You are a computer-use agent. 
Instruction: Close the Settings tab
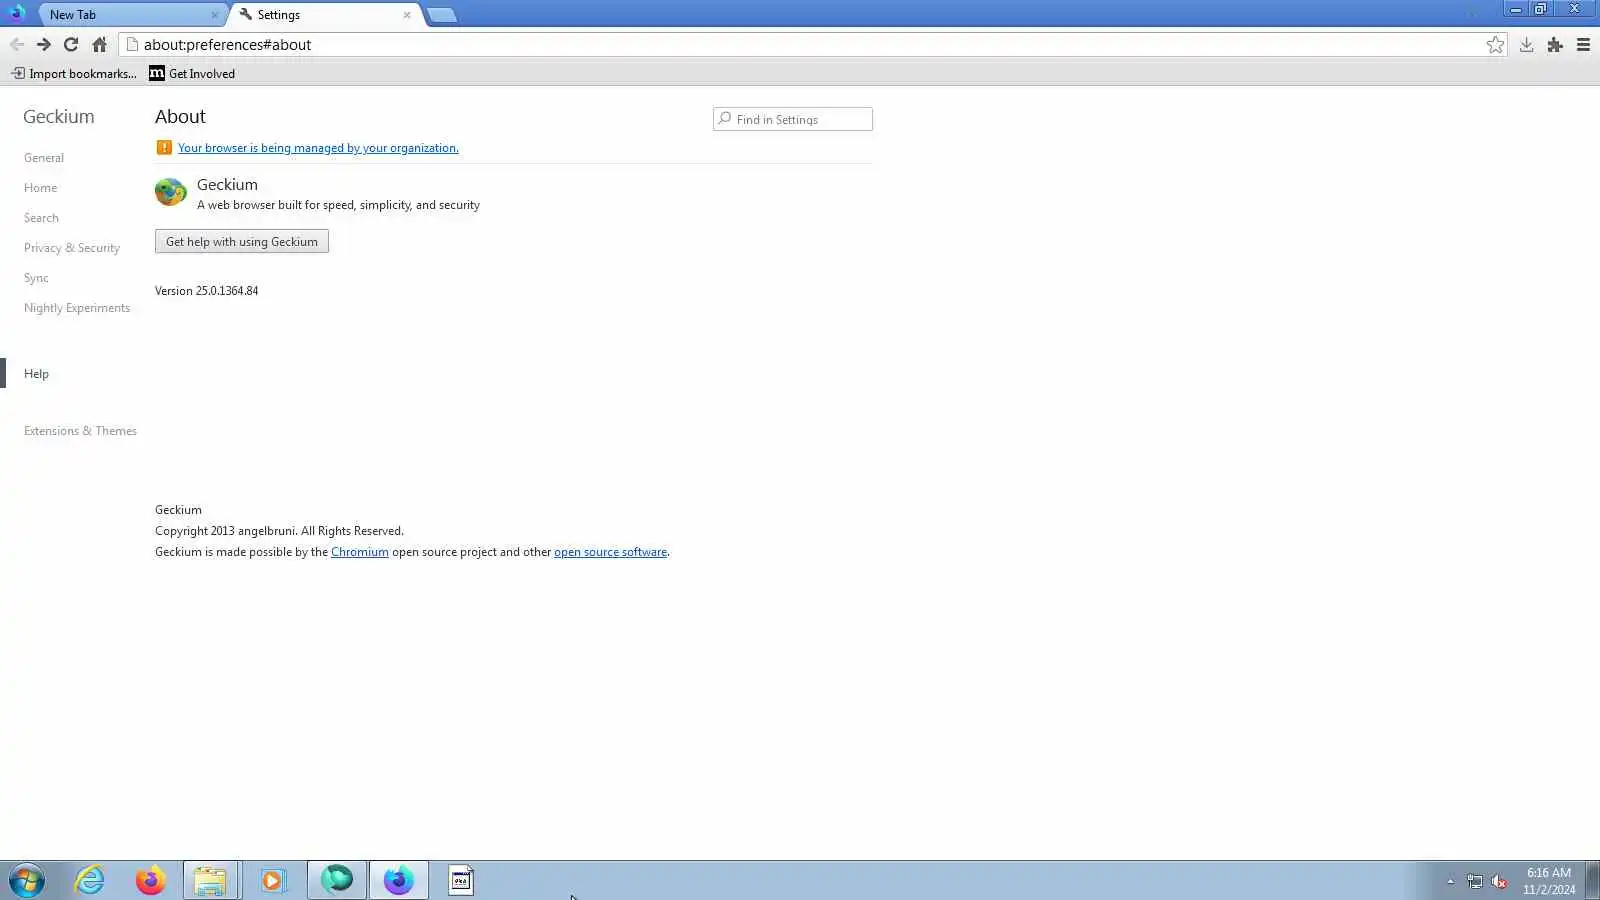[407, 15]
